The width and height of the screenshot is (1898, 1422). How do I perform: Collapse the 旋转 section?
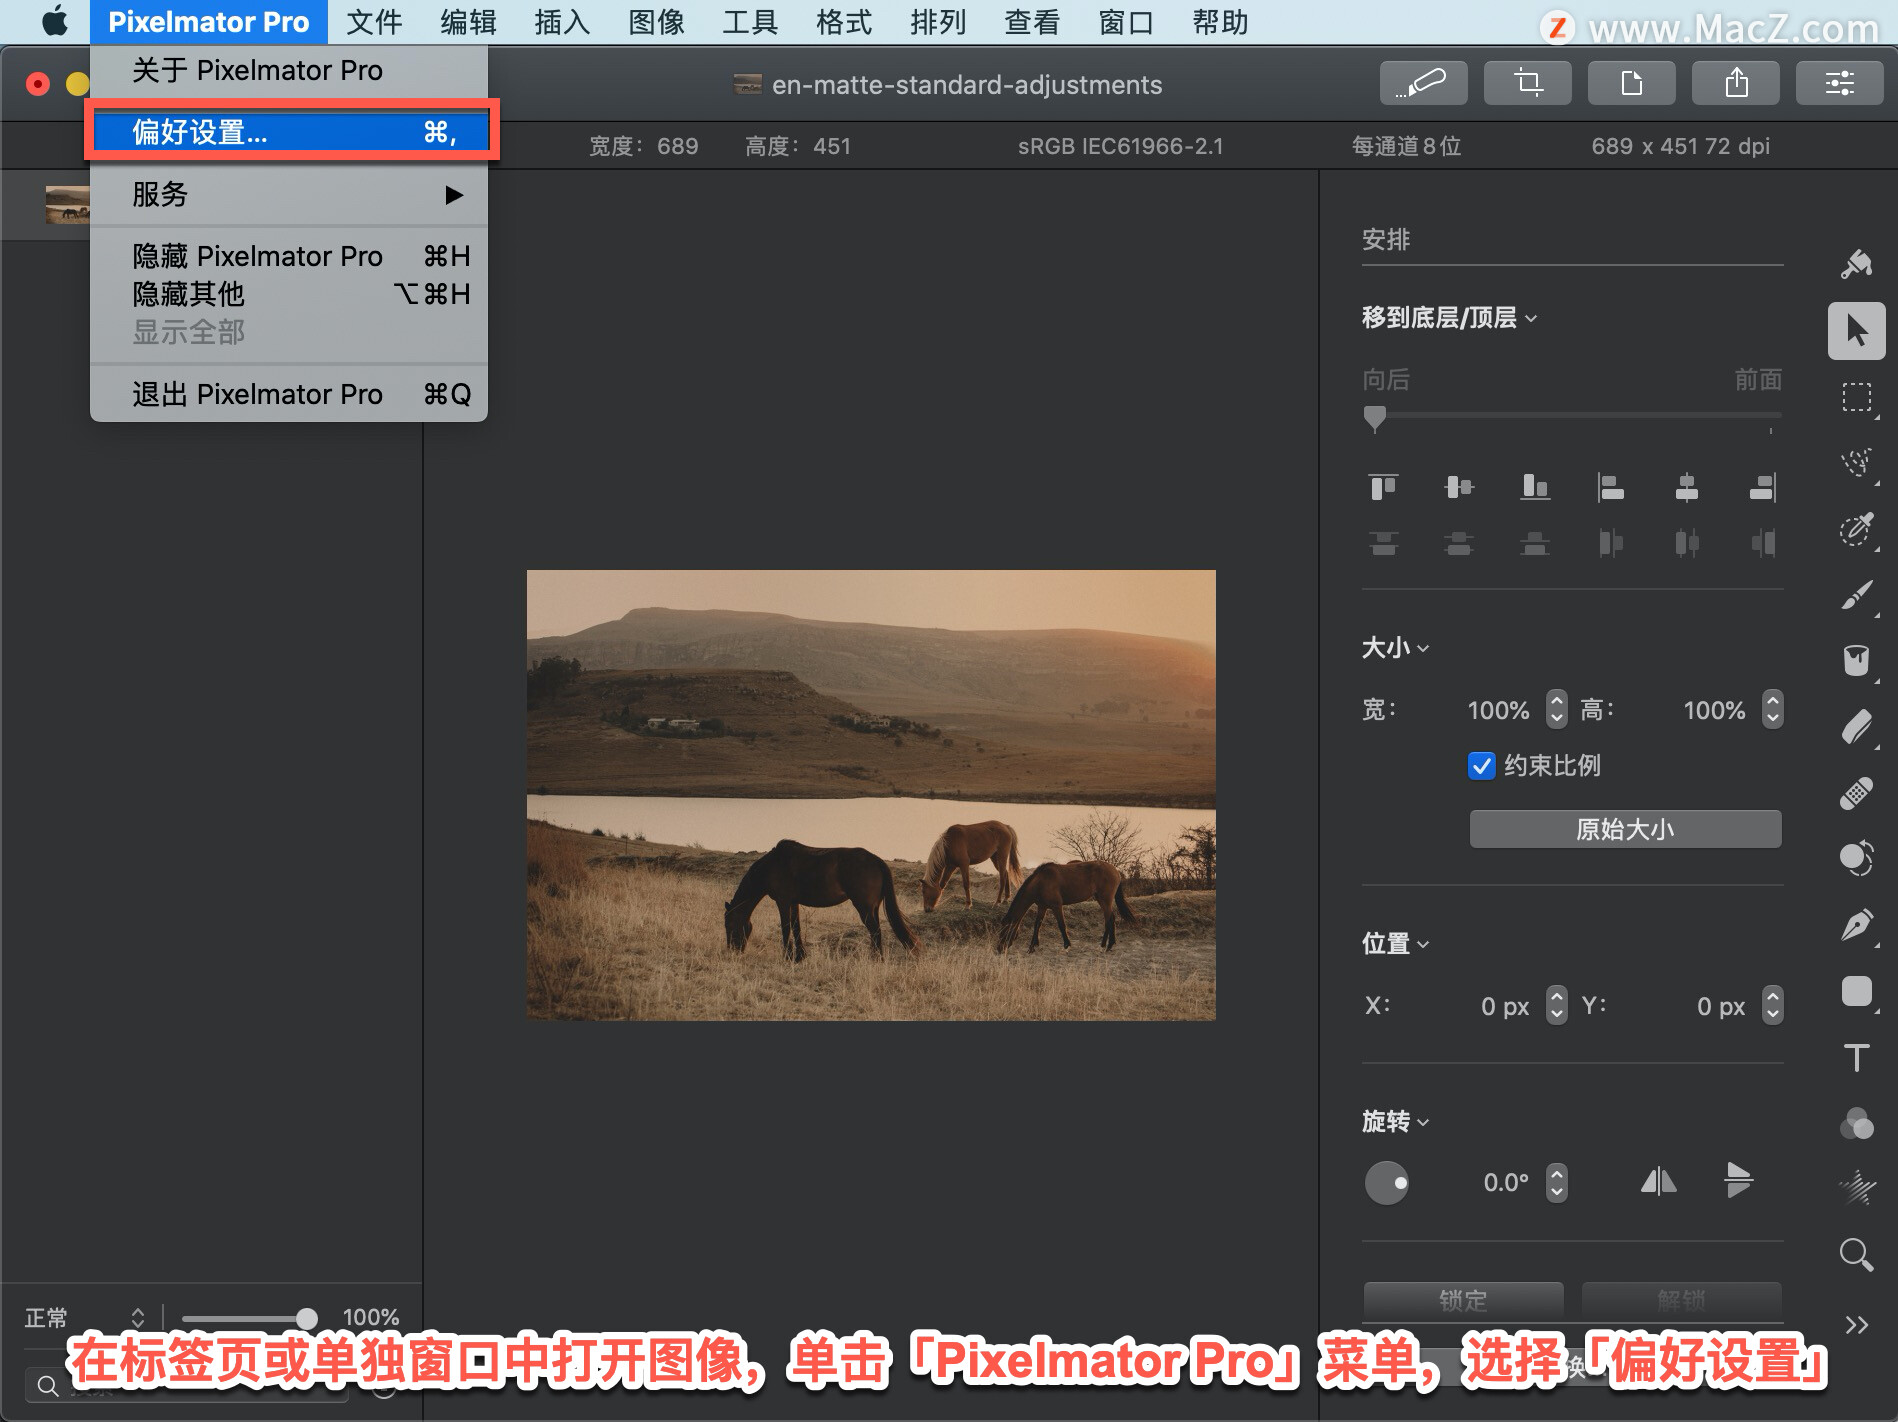pos(1395,1121)
